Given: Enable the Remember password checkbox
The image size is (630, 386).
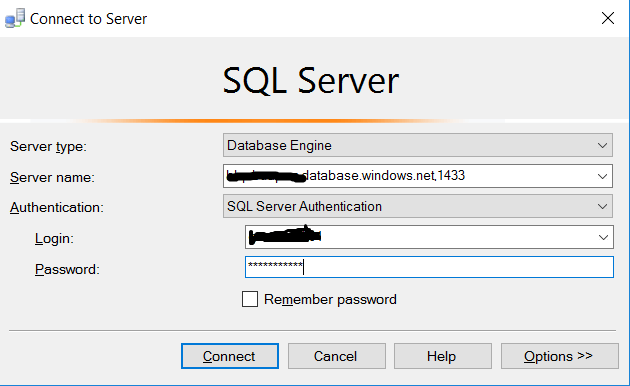Looking at the screenshot, I should pos(250,299).
